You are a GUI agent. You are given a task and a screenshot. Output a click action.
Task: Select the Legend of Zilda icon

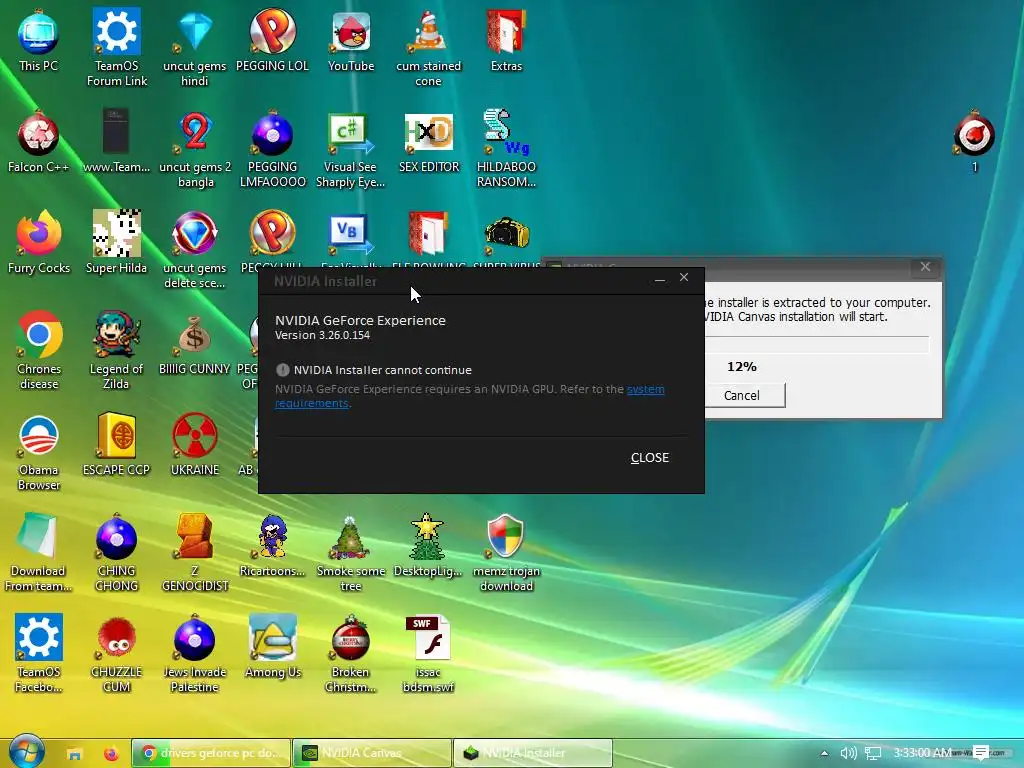click(x=117, y=351)
